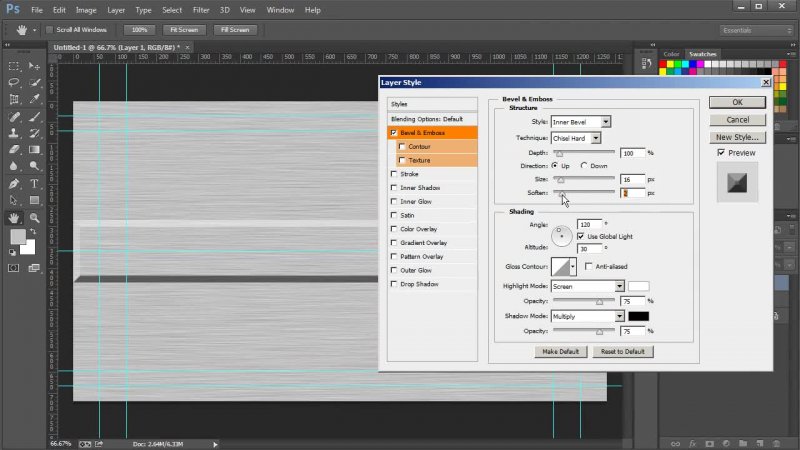Select the Path Selection tool
Screen dimensions: 800x450
(14, 200)
